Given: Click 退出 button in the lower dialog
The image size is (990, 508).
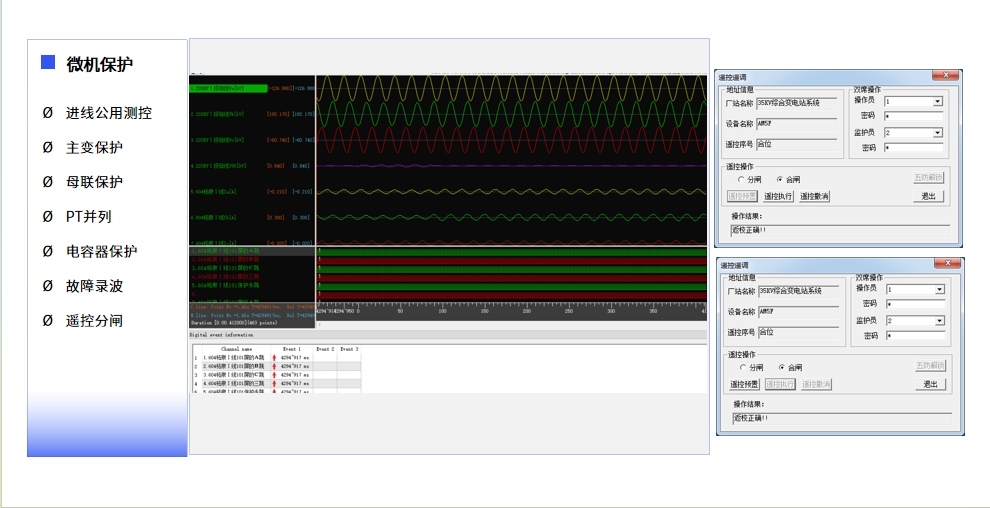Looking at the screenshot, I should pyautogui.click(x=930, y=384).
